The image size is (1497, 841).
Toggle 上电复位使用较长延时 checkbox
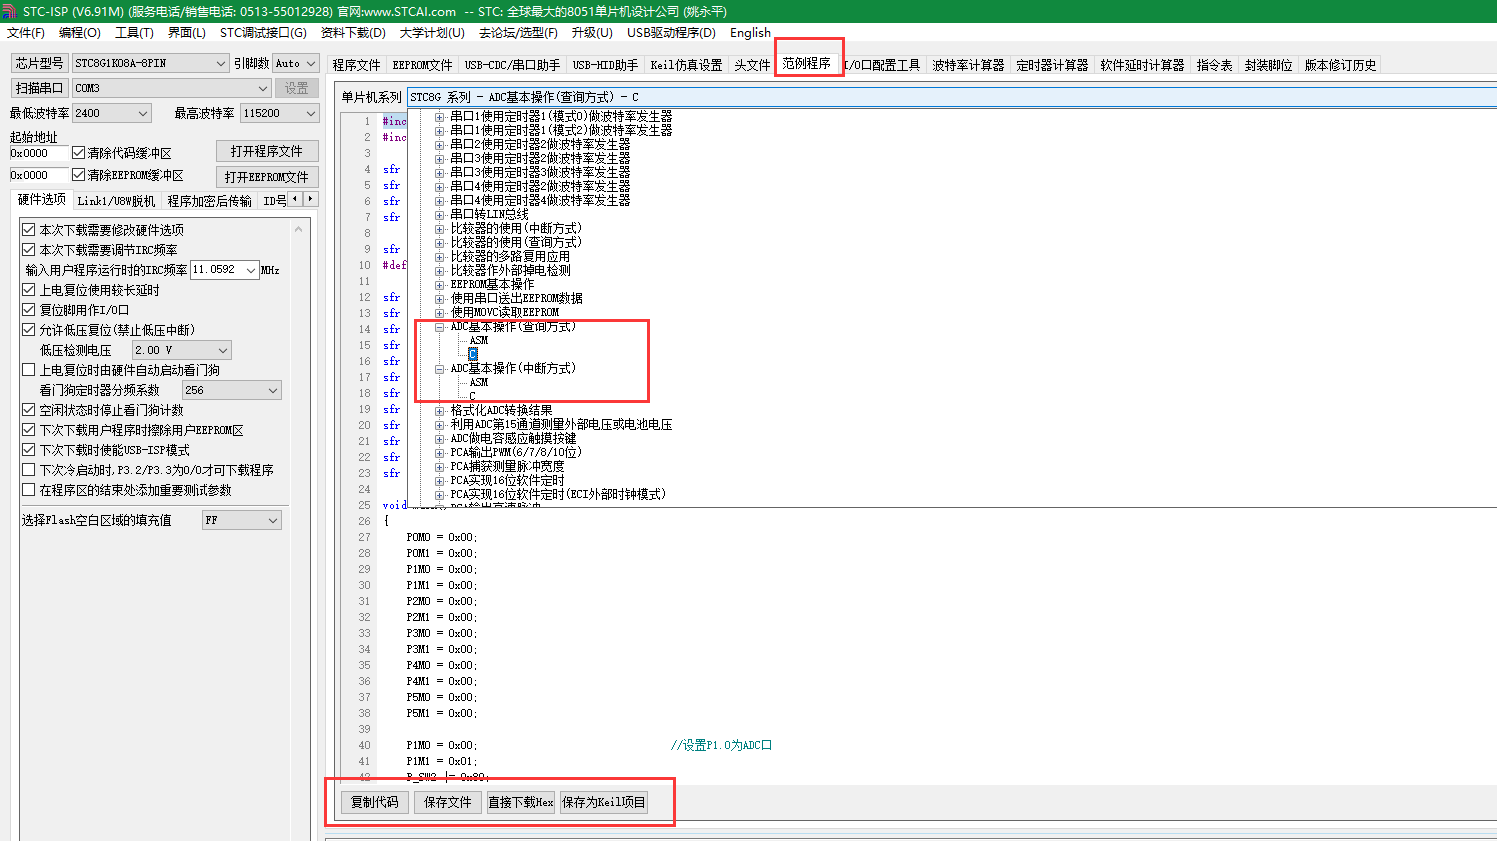point(29,290)
